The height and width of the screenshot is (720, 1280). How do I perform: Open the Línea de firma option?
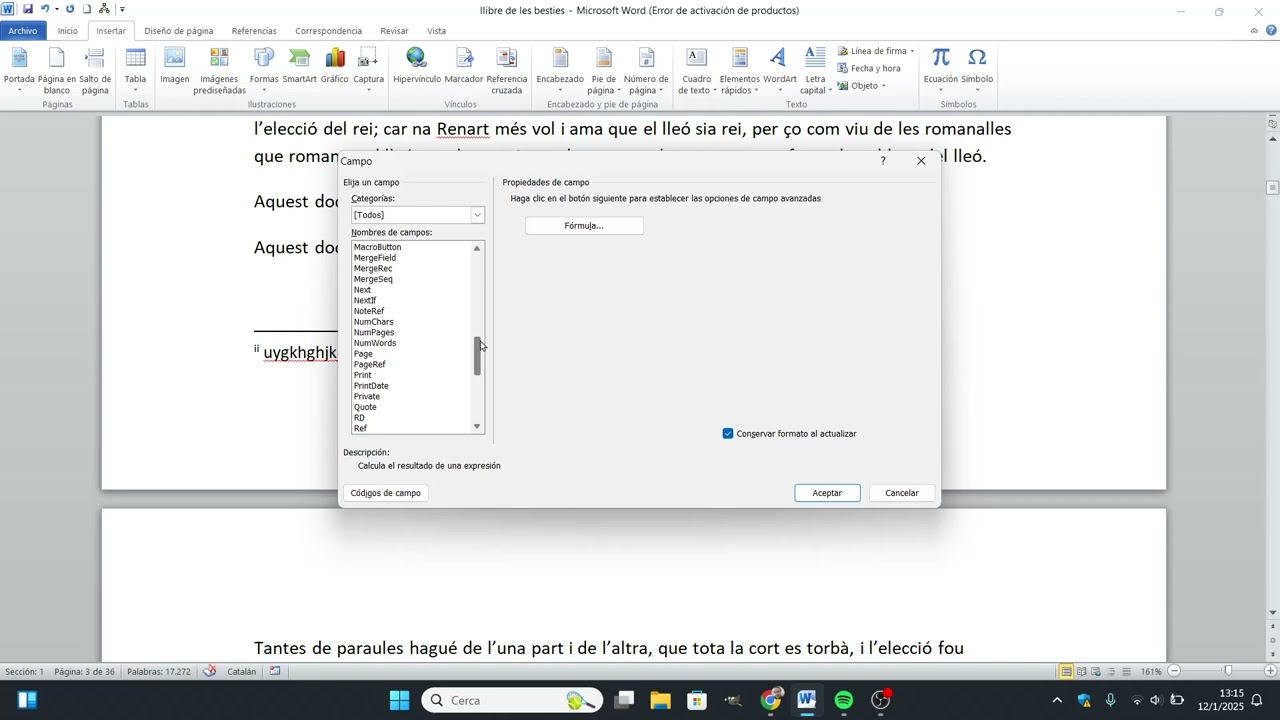click(x=873, y=51)
